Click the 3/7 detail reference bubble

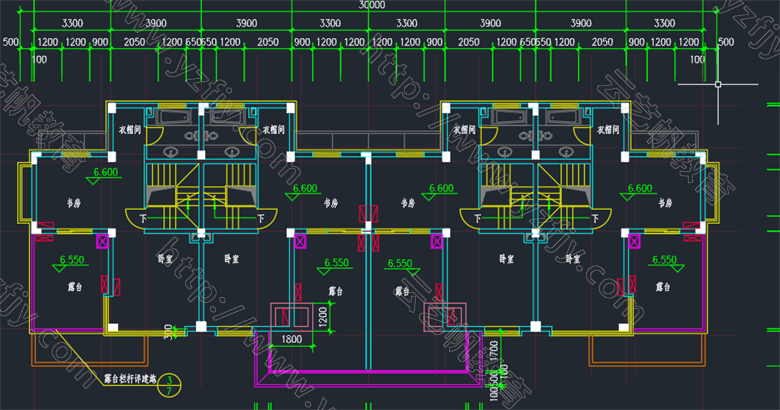(x=169, y=386)
